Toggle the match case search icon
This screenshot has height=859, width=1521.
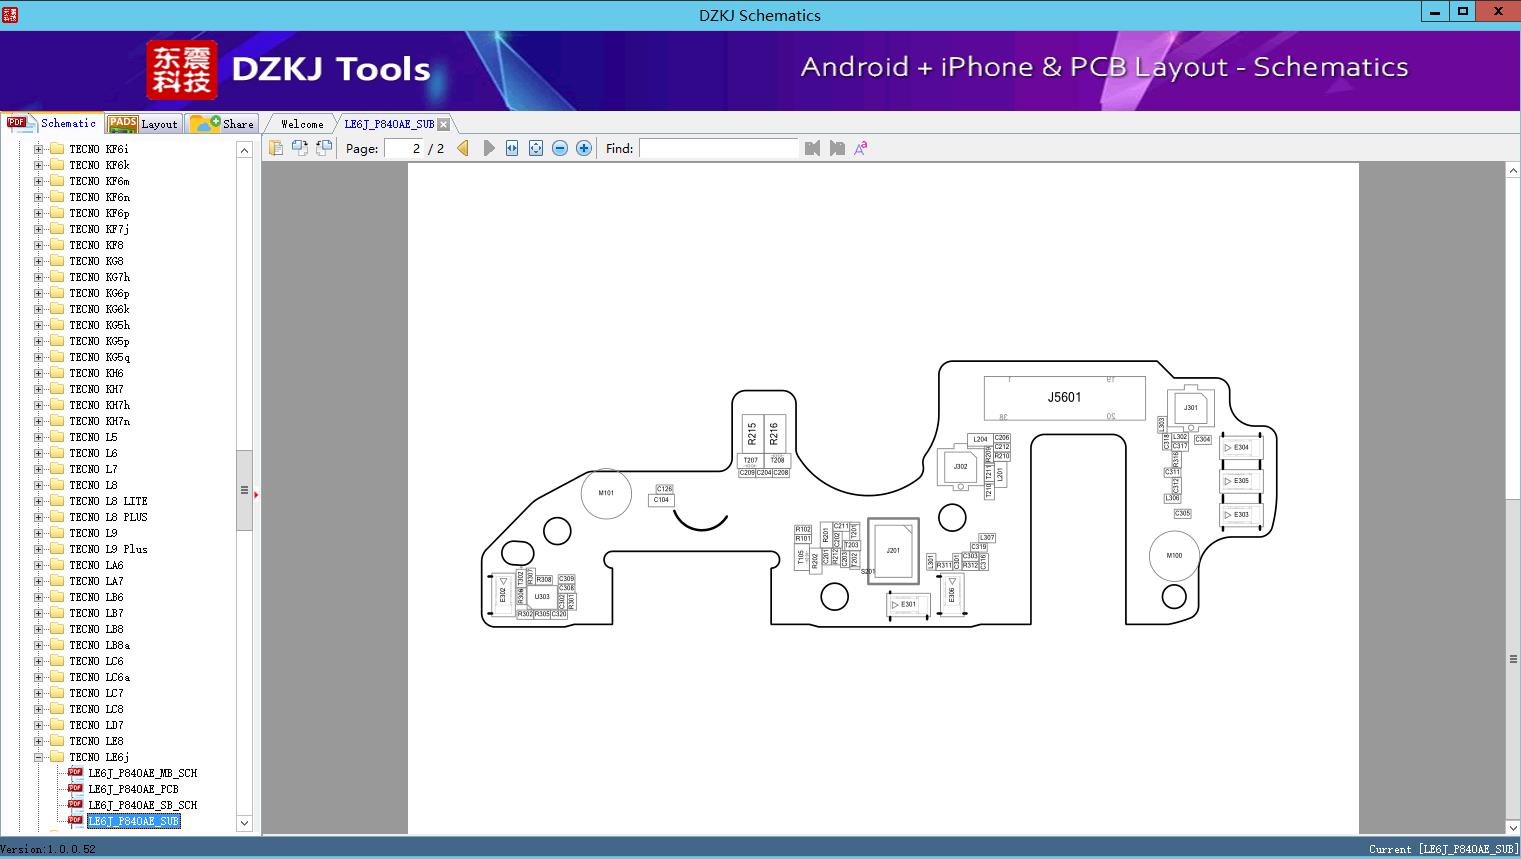click(860, 148)
